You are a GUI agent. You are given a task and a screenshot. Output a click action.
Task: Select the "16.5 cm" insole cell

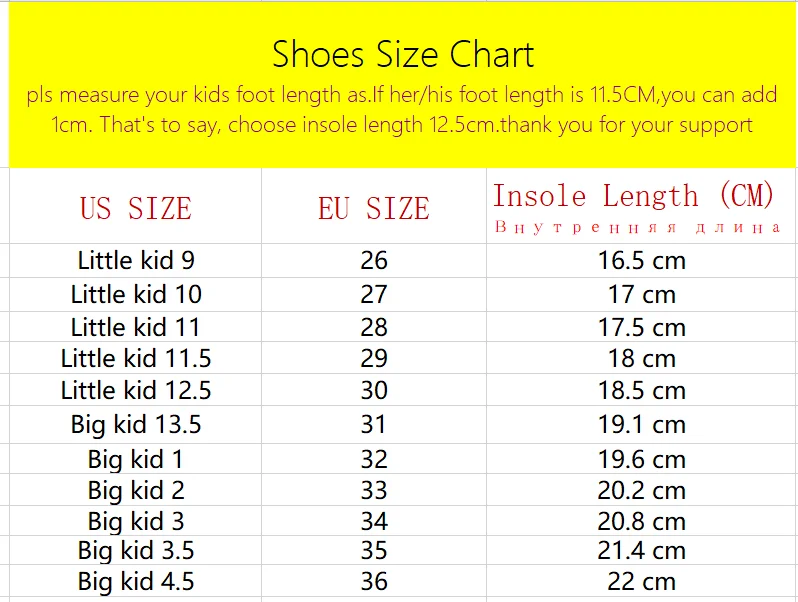pyautogui.click(x=641, y=261)
